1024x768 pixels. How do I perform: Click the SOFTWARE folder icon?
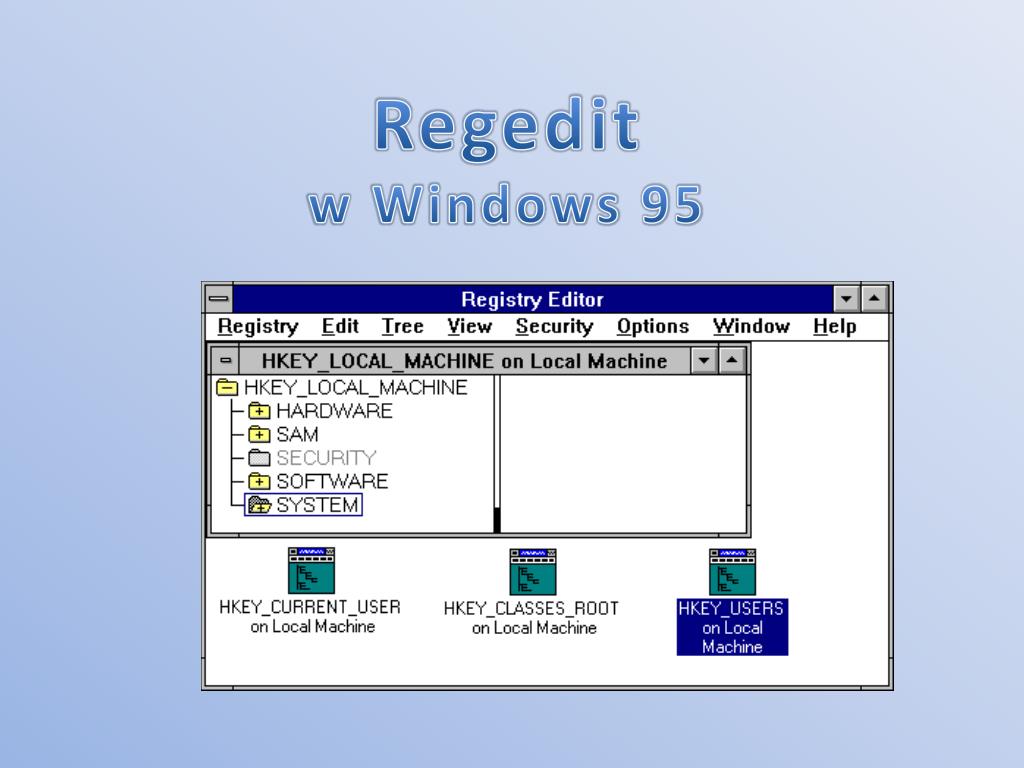pos(259,481)
